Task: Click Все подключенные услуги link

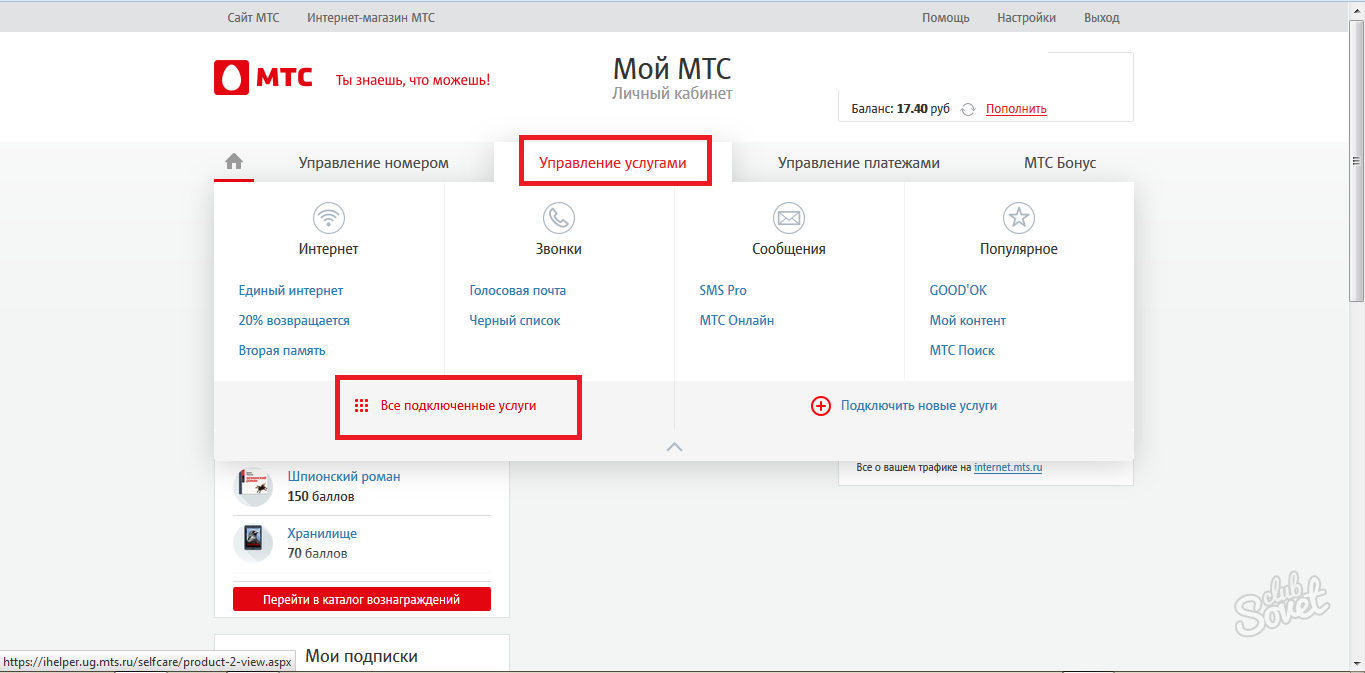Action: tap(458, 406)
